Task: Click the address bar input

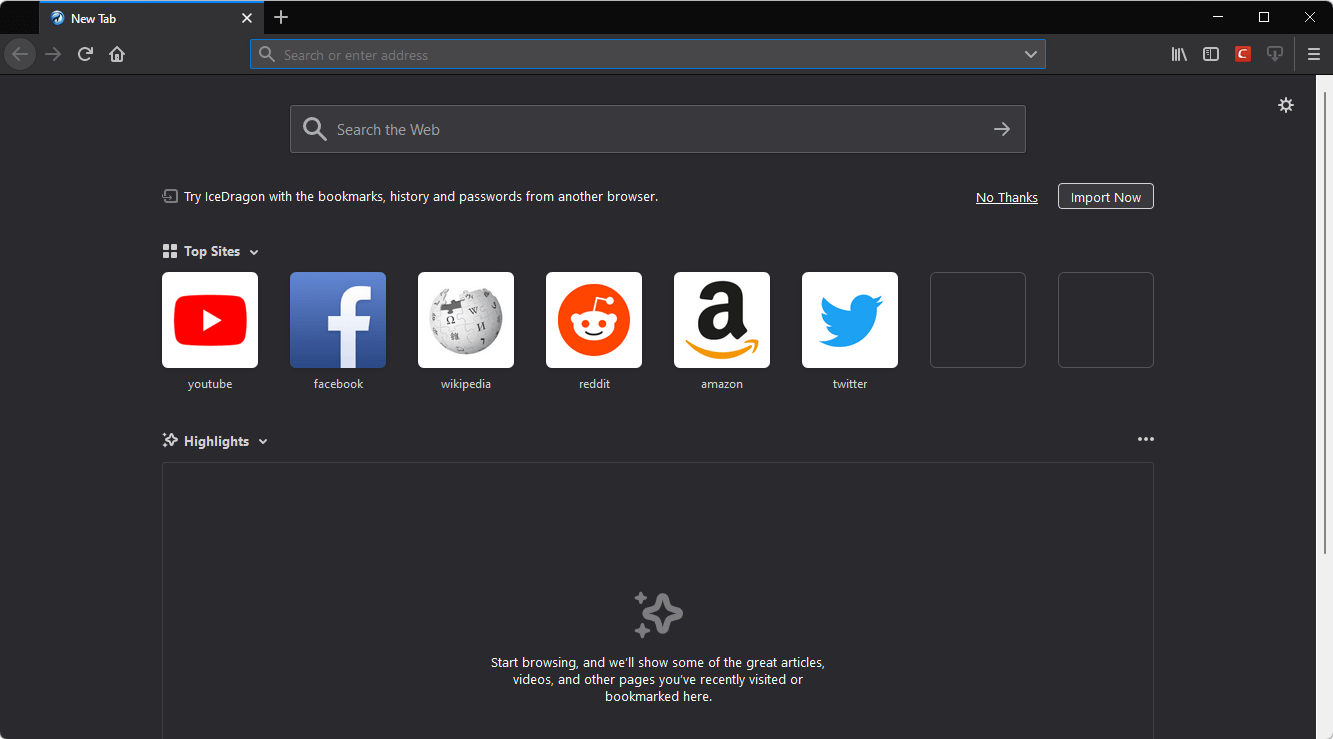Action: tap(648, 54)
